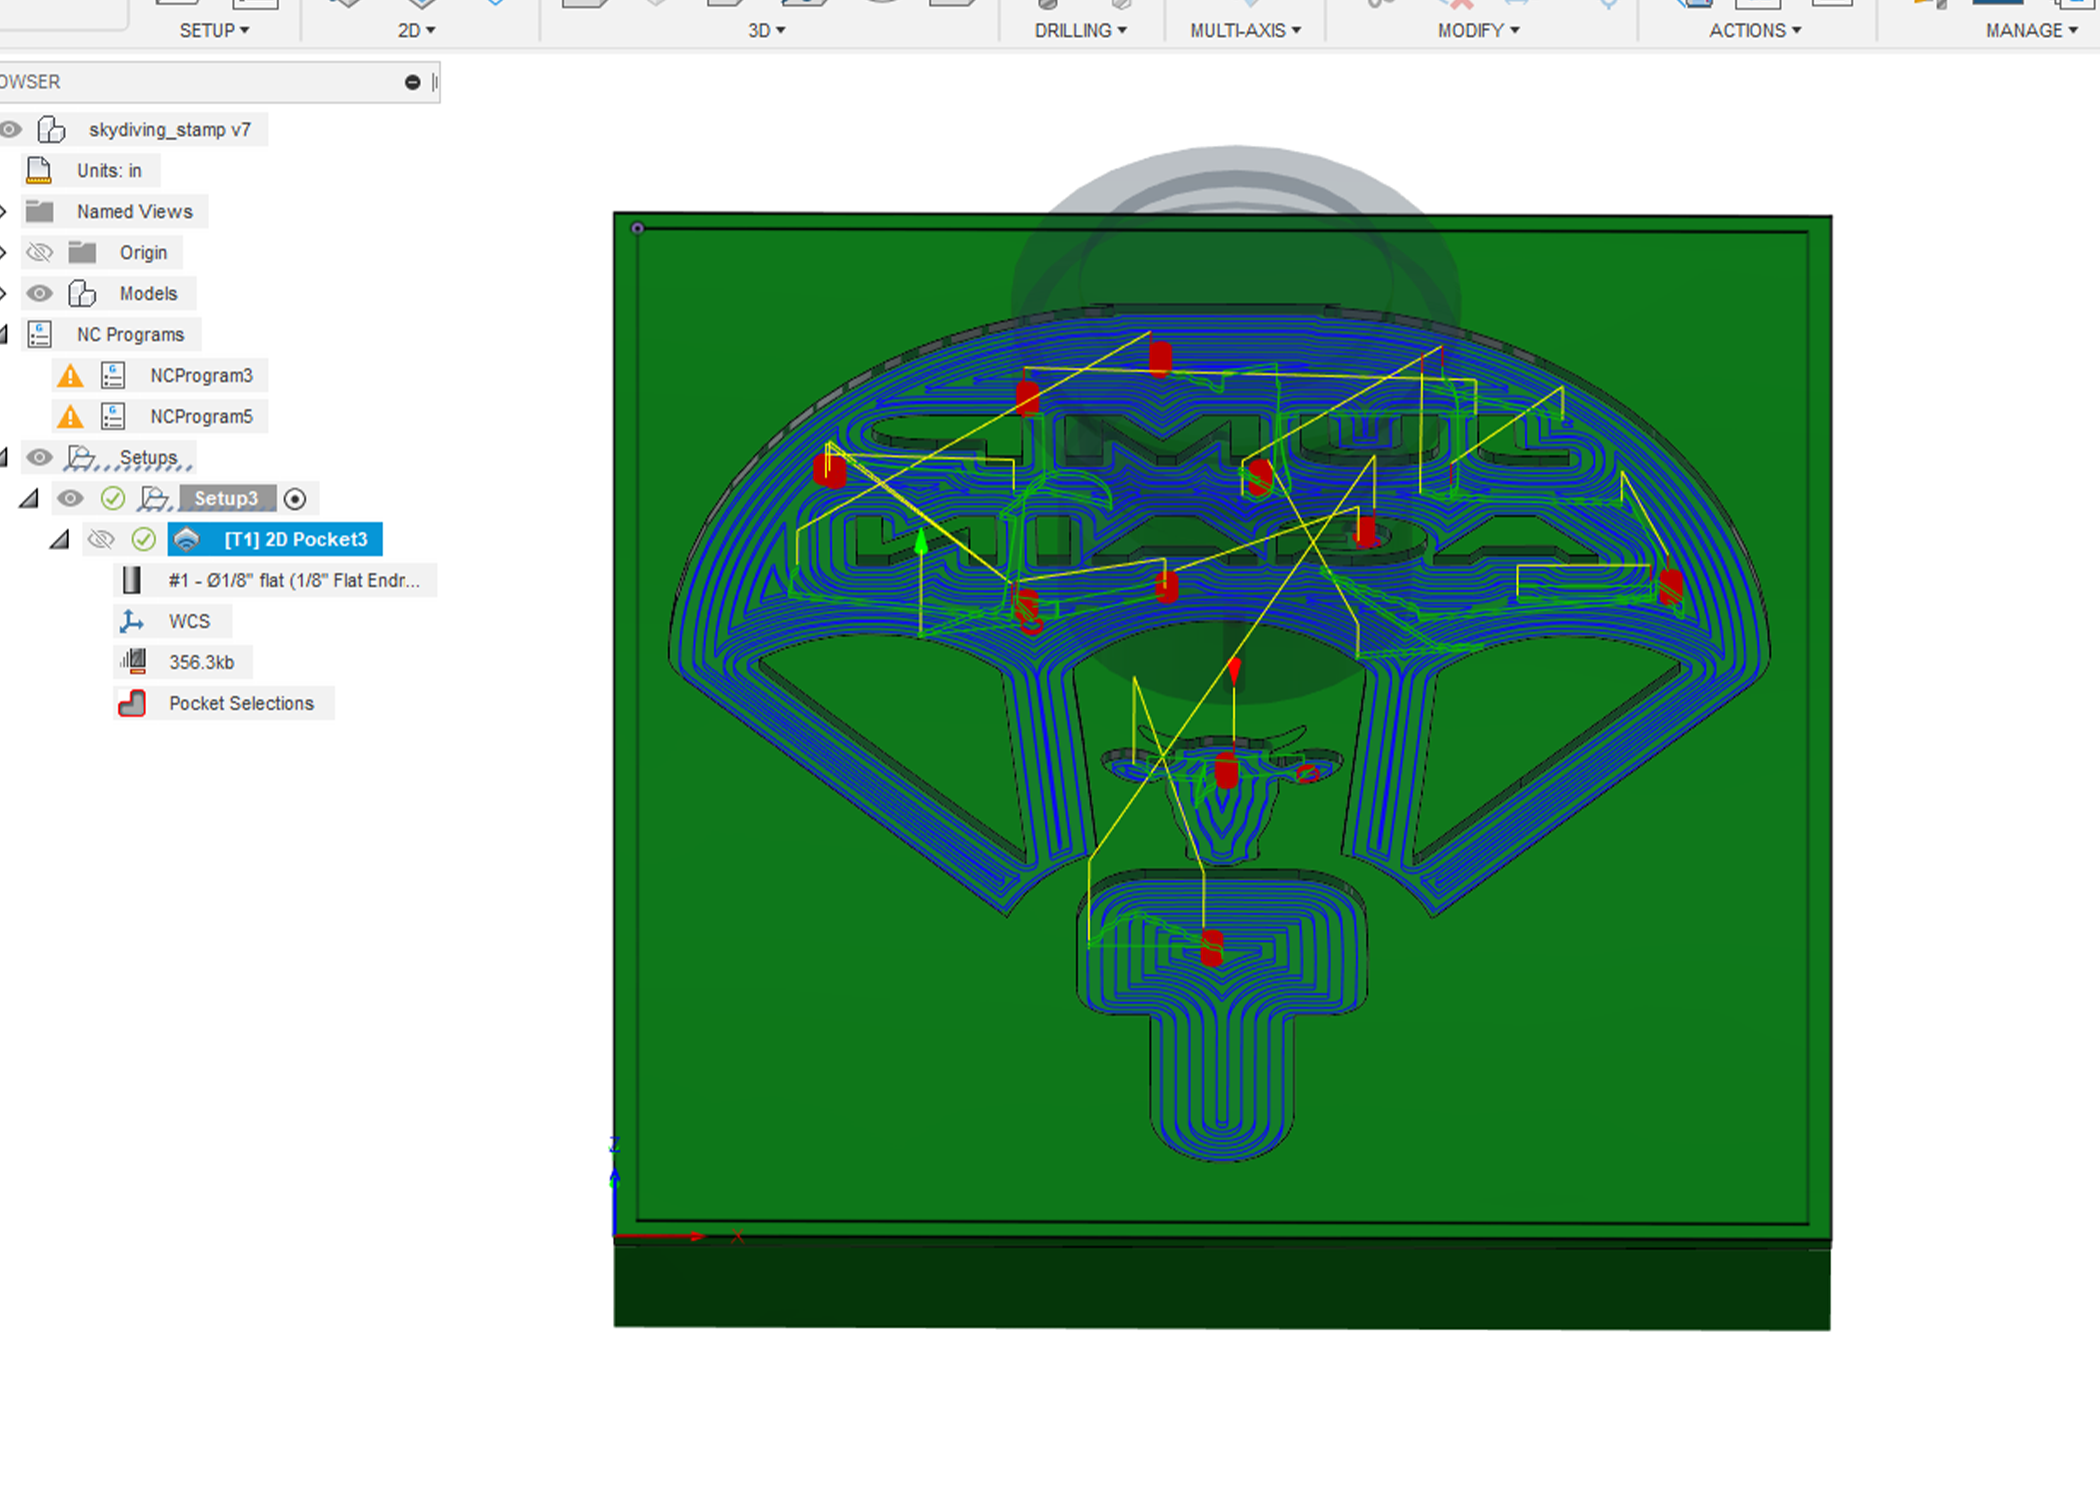Open the DRILLING dropdown menu
The width and height of the screenshot is (2100, 1500).
click(x=1080, y=31)
